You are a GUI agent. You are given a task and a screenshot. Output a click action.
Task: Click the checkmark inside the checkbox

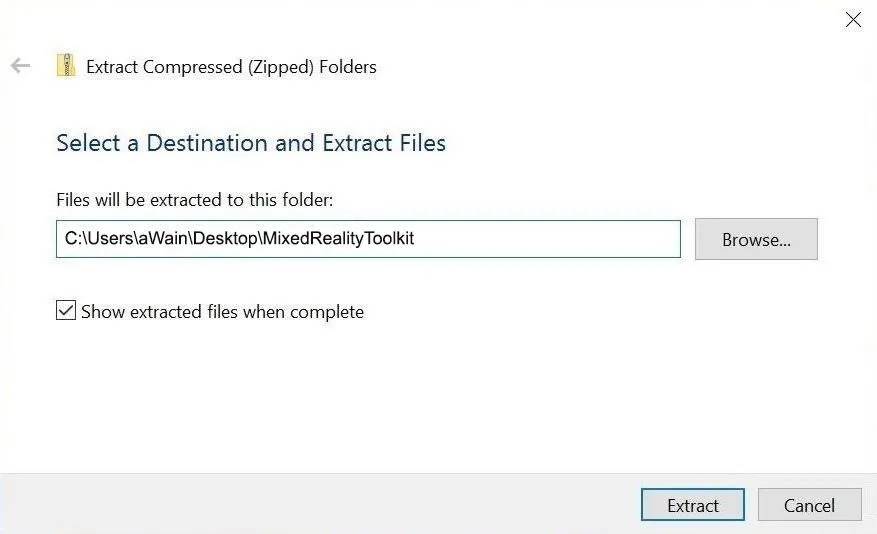point(66,310)
